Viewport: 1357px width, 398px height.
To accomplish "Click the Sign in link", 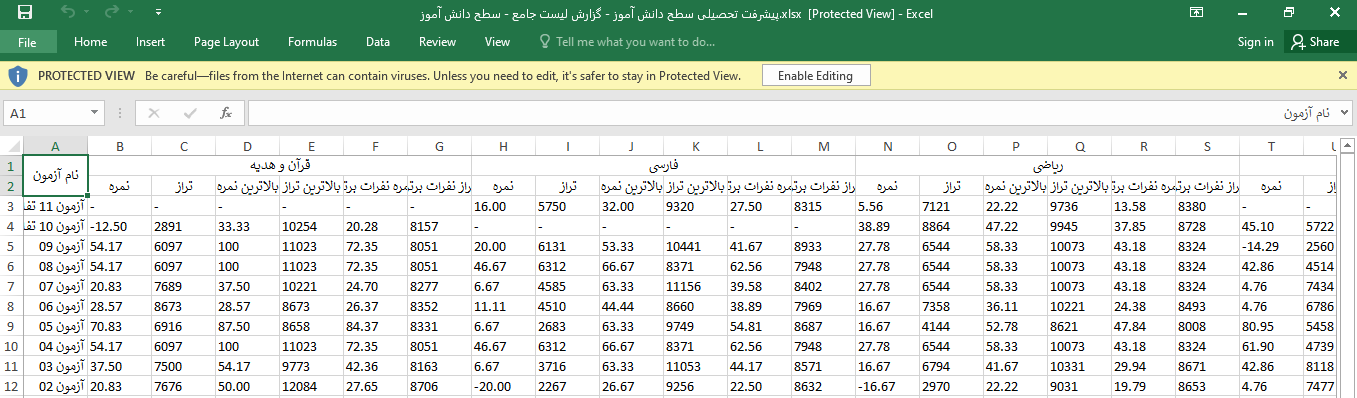I will 1255,42.
